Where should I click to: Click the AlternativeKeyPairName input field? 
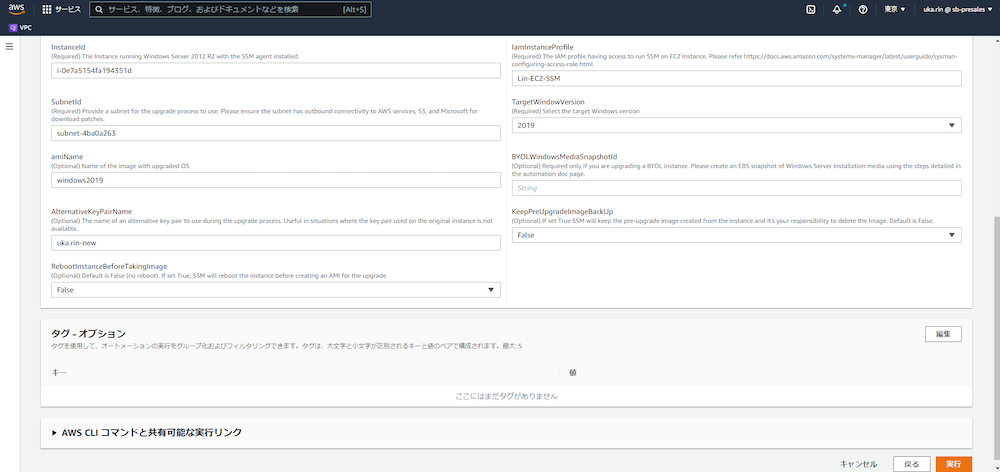pyautogui.click(x=276, y=243)
